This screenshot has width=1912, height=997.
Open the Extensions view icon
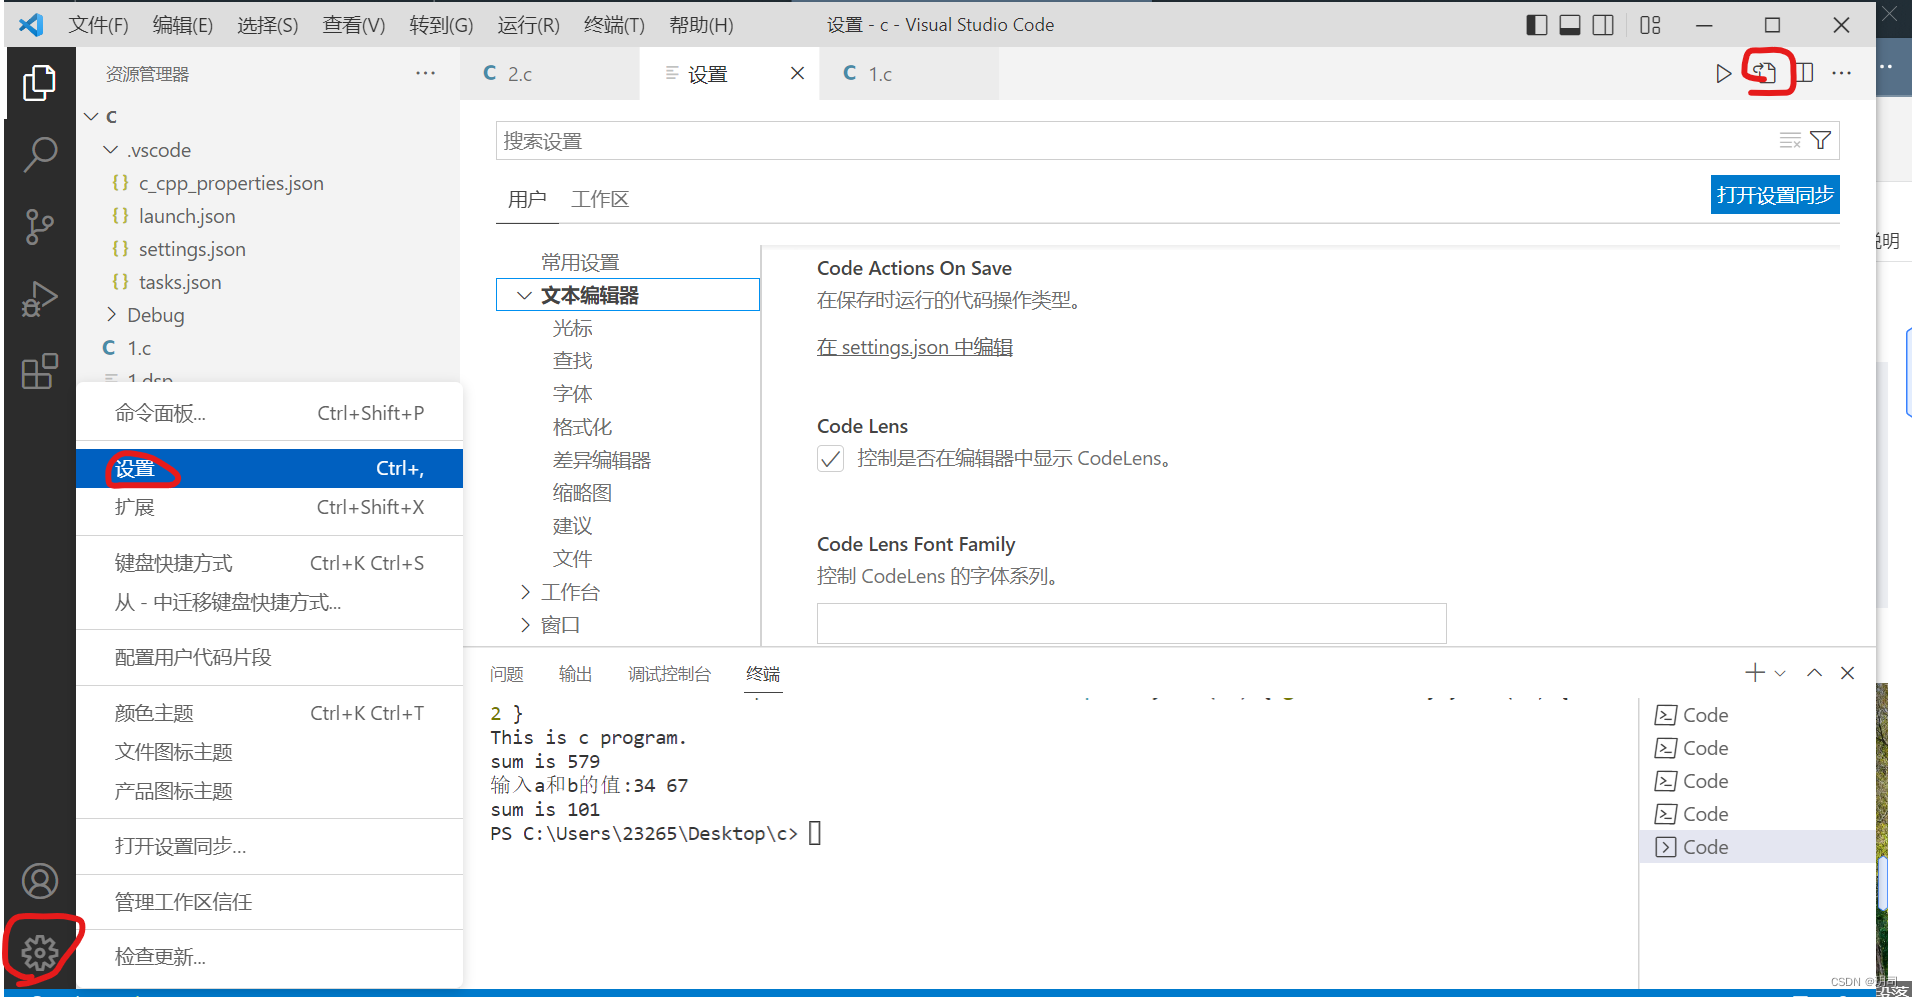[x=40, y=371]
